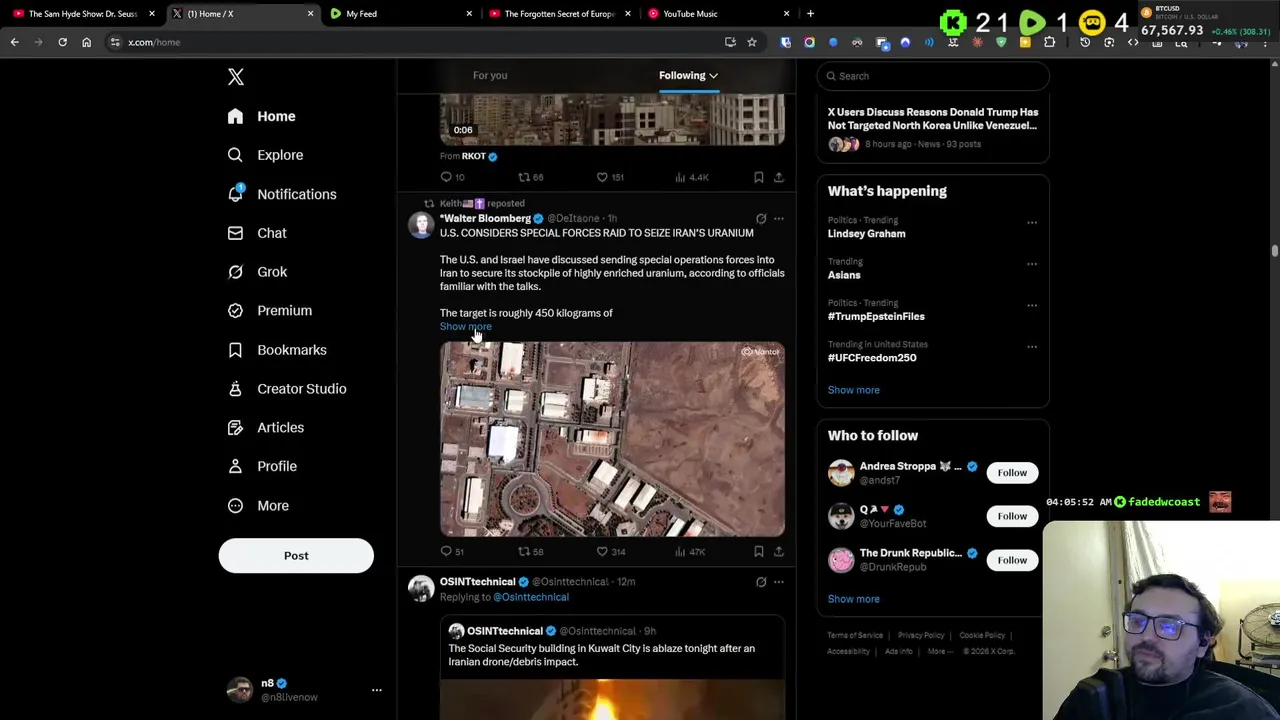
Task: Open the satellite image in Bloomberg post
Action: (x=612, y=439)
